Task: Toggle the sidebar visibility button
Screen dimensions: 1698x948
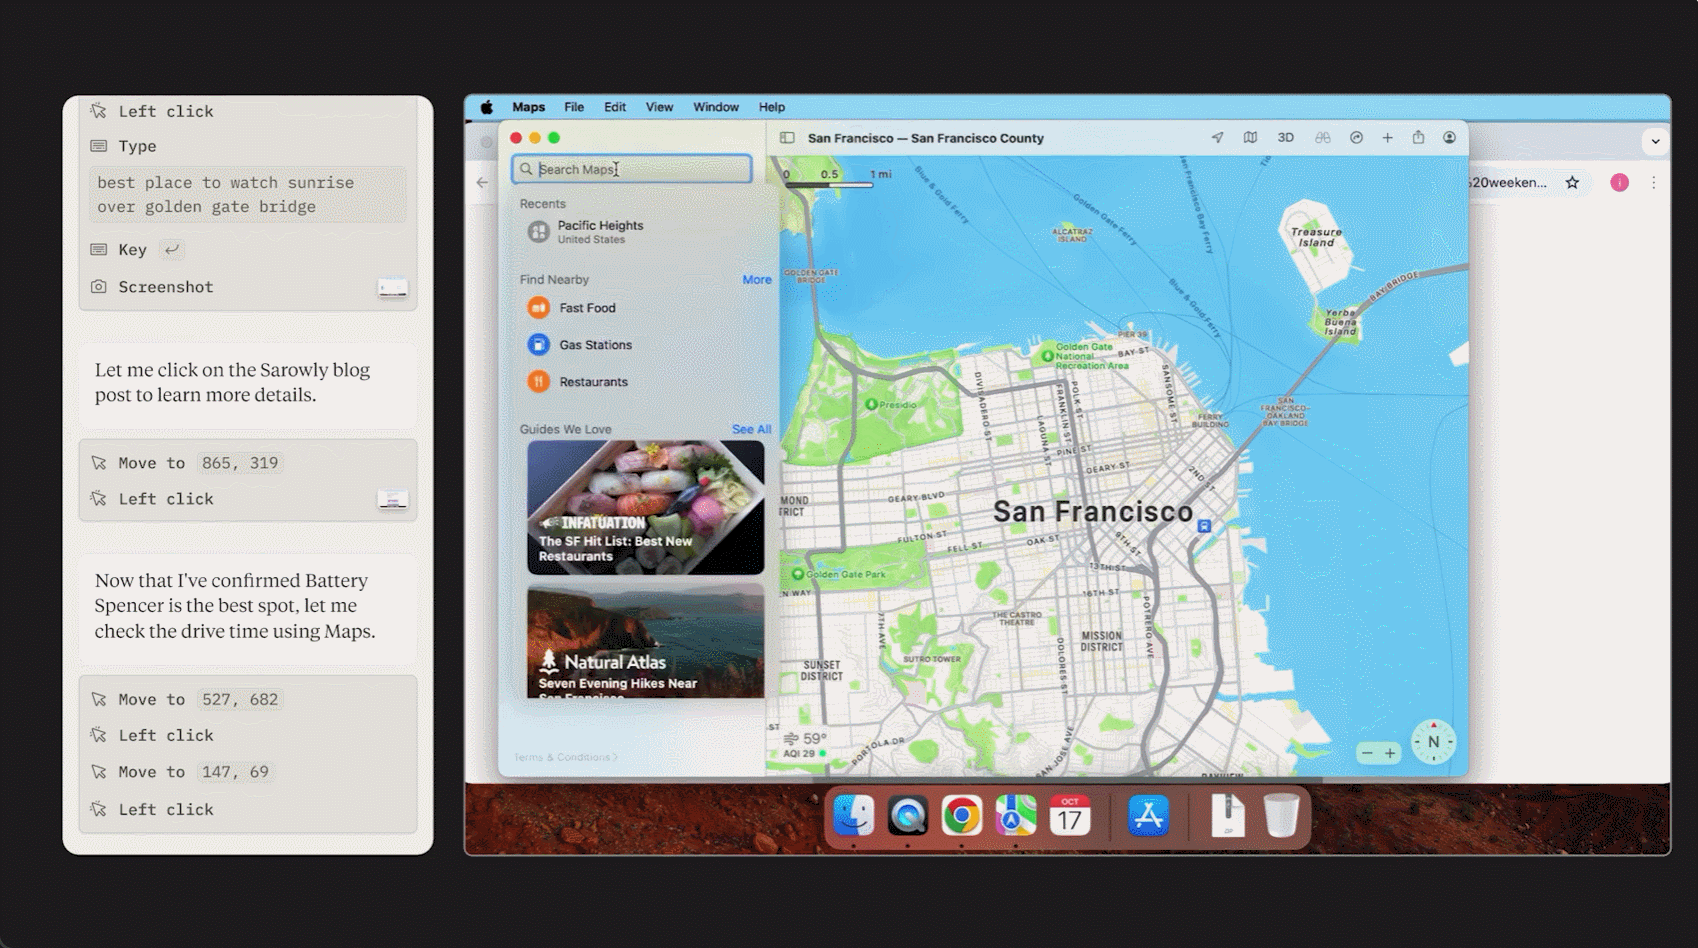Action: 787,138
